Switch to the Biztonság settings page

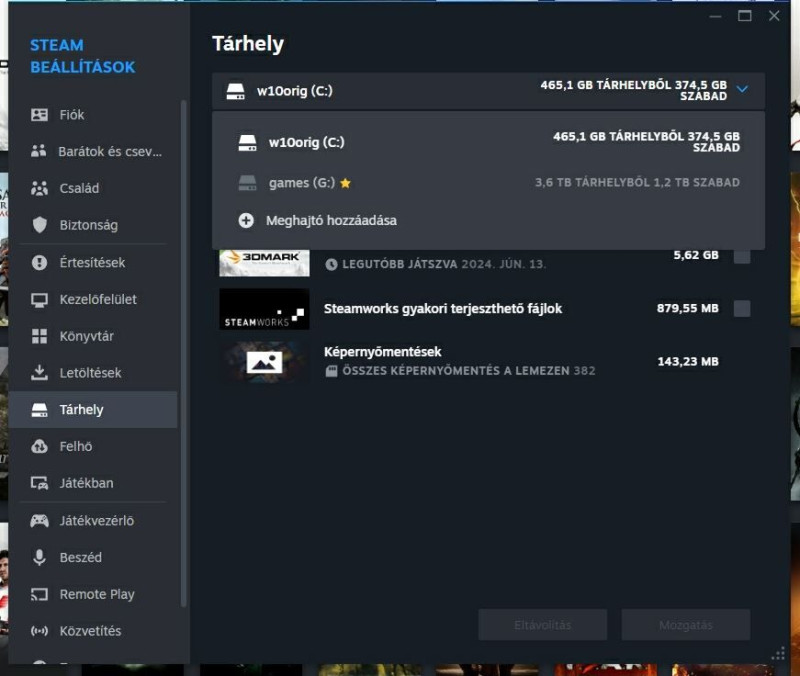pos(93,225)
